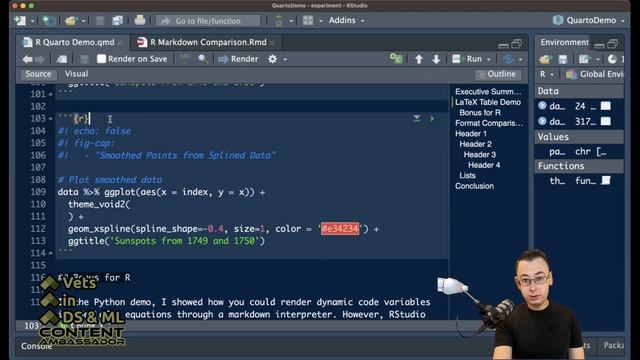Open Run options dropdown arrow

point(489,60)
